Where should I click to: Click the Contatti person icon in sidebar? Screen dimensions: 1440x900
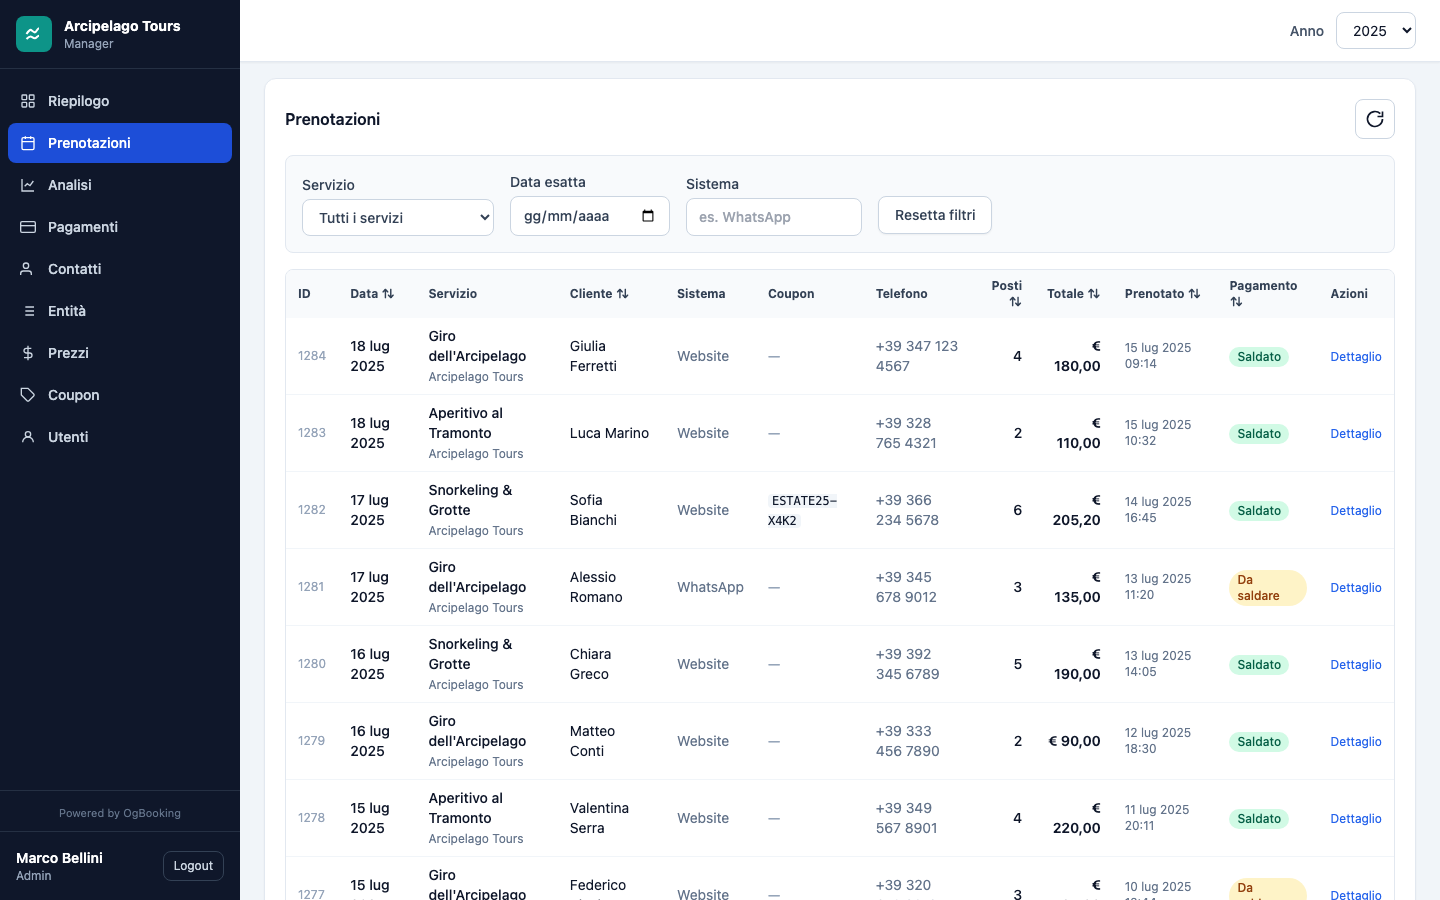point(28,269)
